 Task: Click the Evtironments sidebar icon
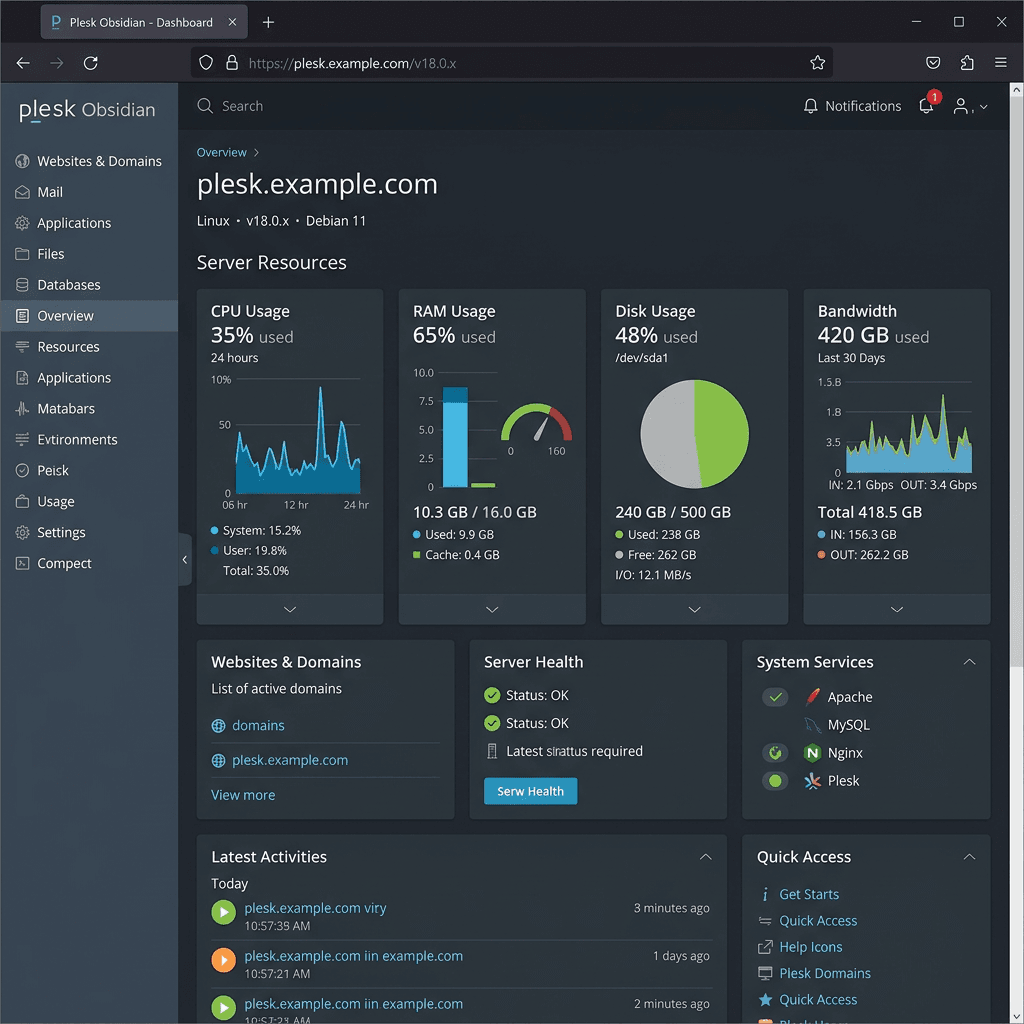[x=22, y=440]
